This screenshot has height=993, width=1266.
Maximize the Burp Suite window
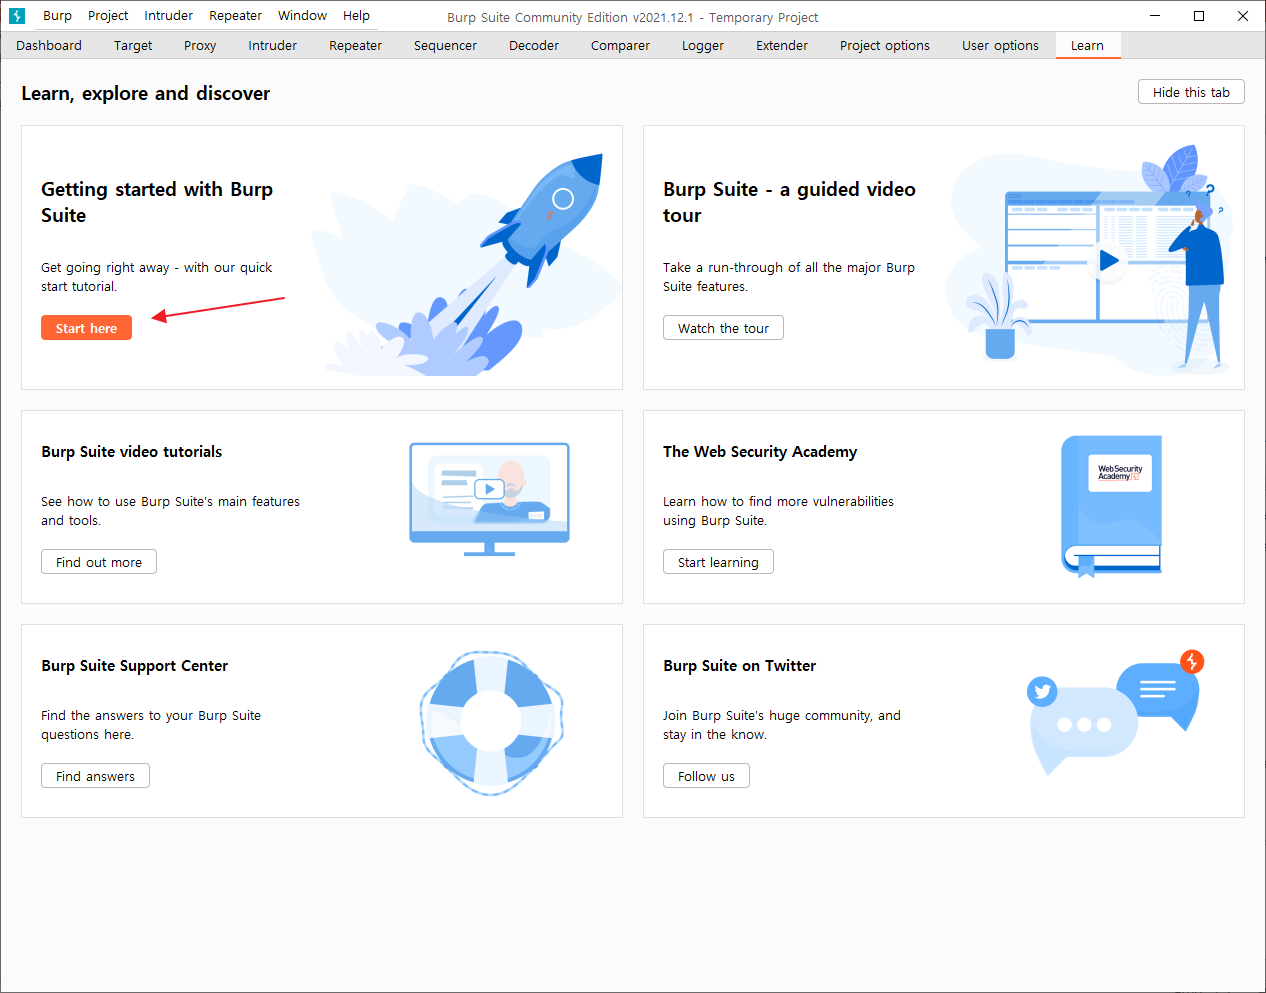click(x=1199, y=16)
